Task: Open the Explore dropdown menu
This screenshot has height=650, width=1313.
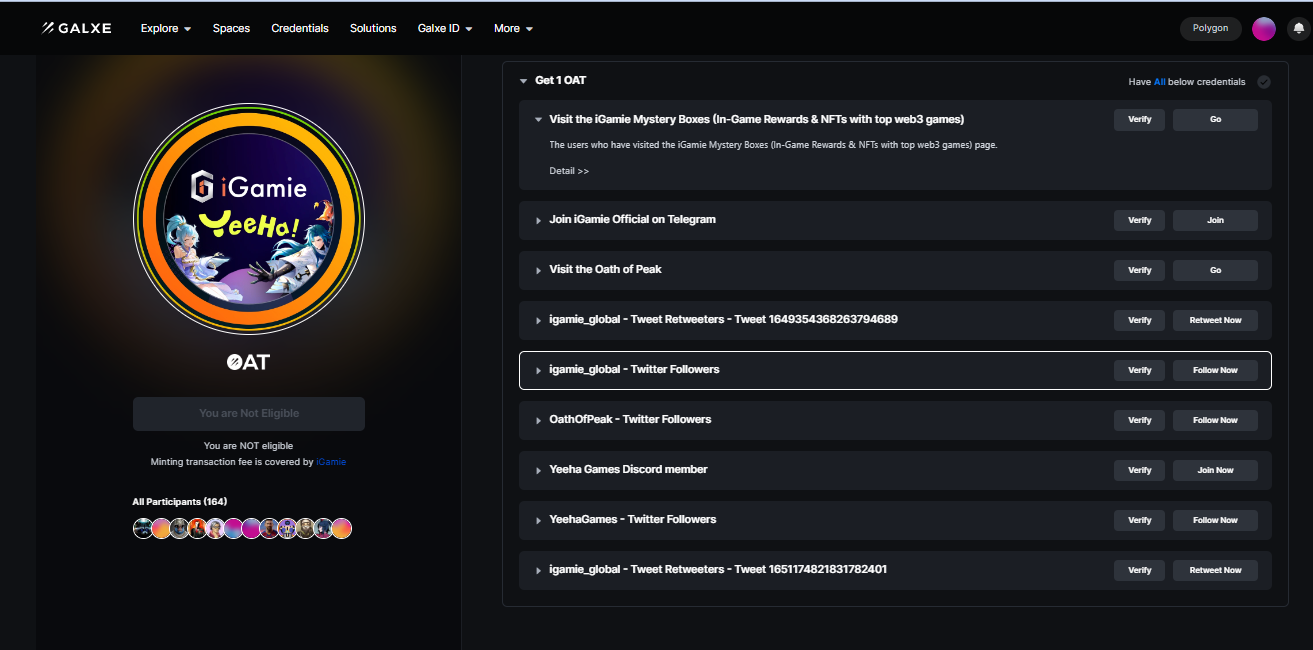Action: tap(166, 28)
